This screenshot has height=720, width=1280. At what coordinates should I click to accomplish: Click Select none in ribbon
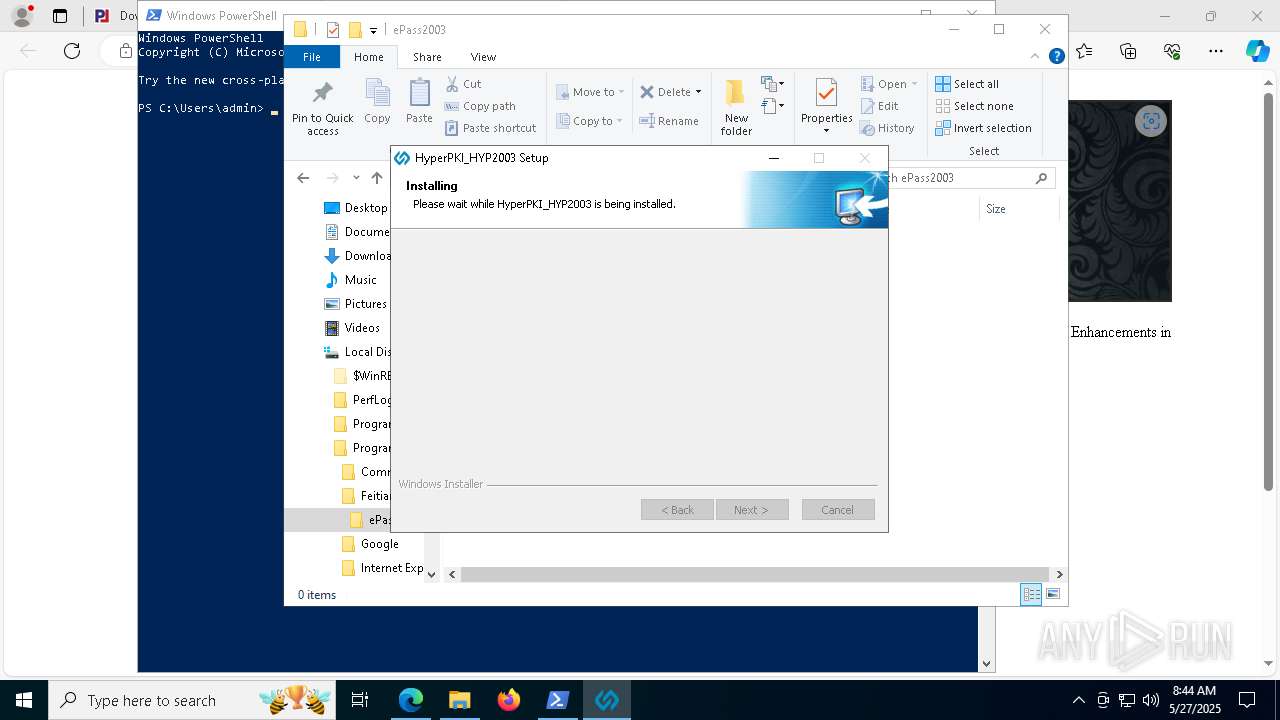point(974,106)
